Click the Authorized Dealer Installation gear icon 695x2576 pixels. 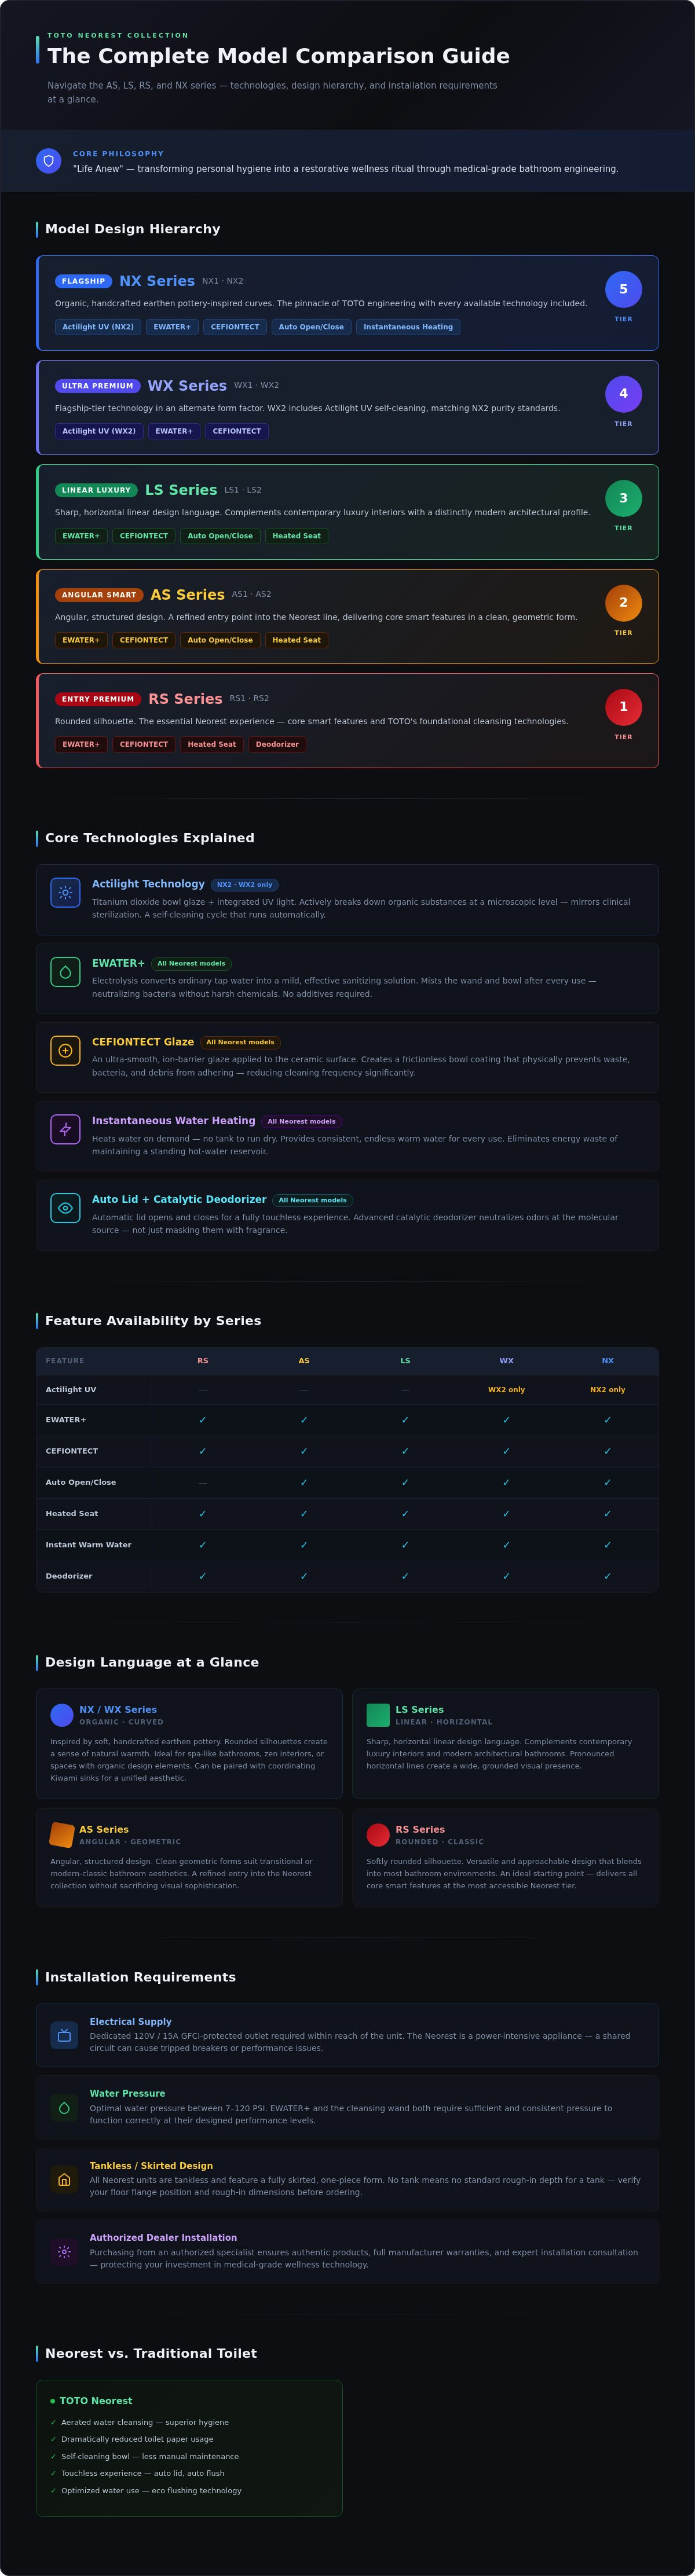(x=64, y=2252)
